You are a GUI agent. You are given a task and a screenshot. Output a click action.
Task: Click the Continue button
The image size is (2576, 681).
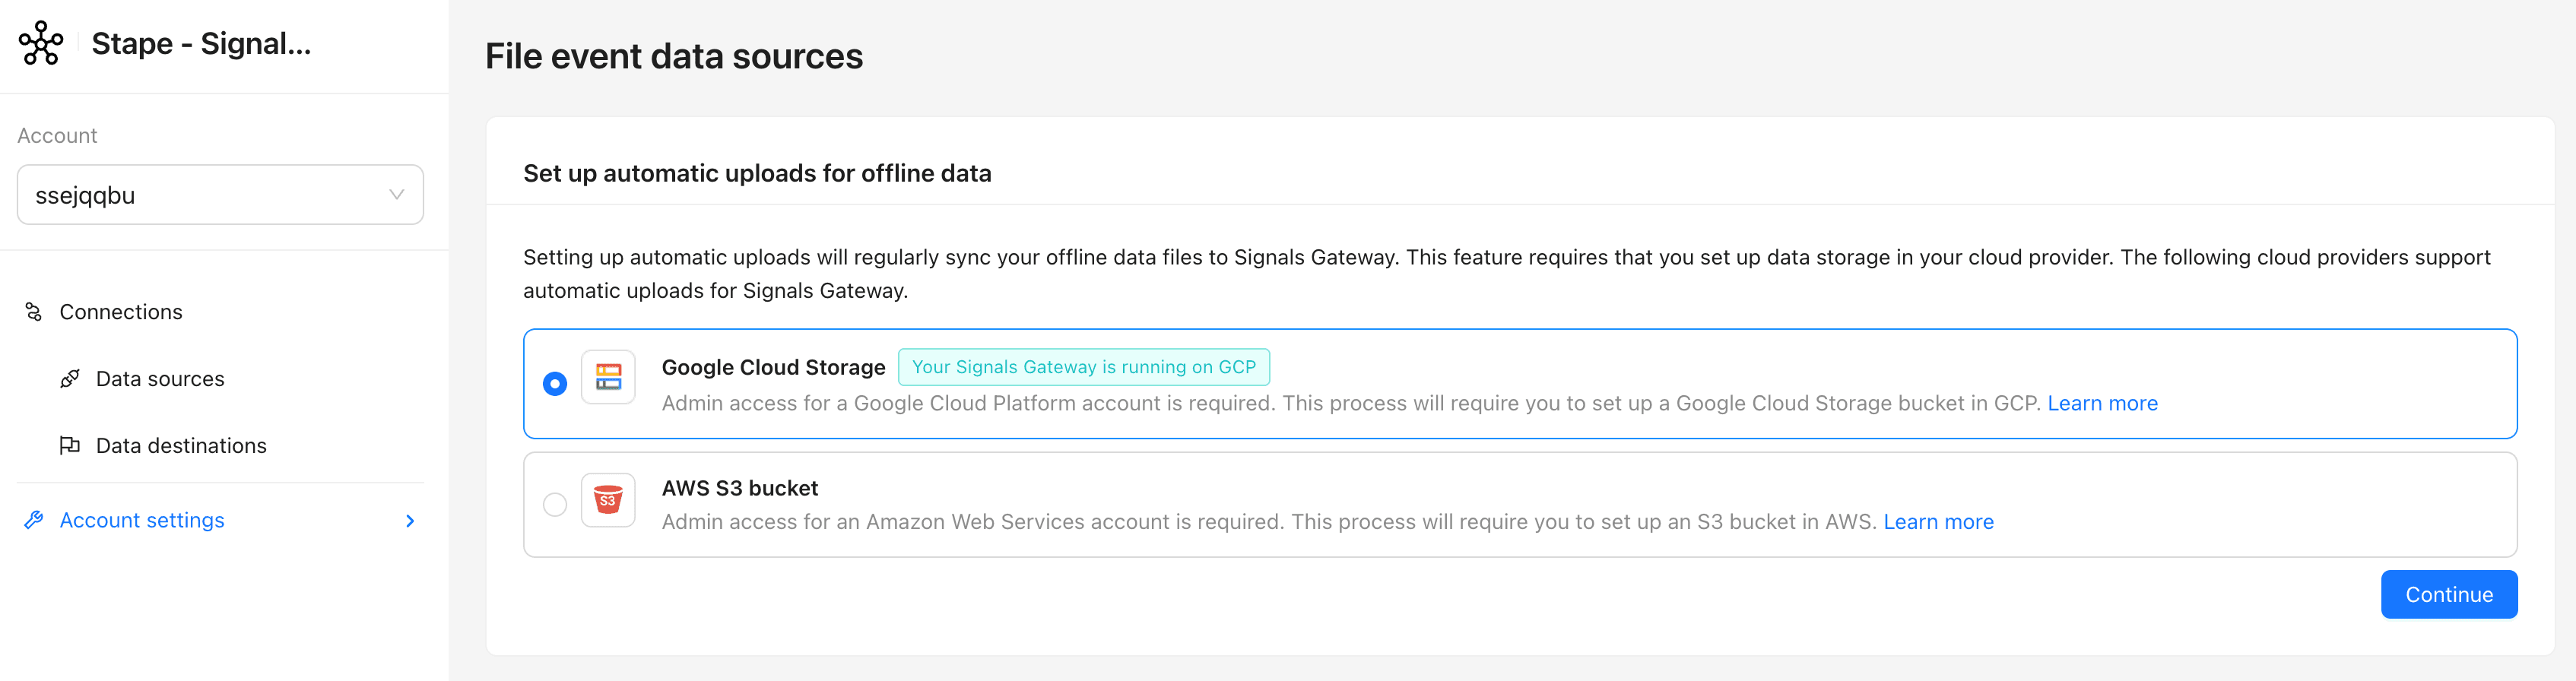2449,595
